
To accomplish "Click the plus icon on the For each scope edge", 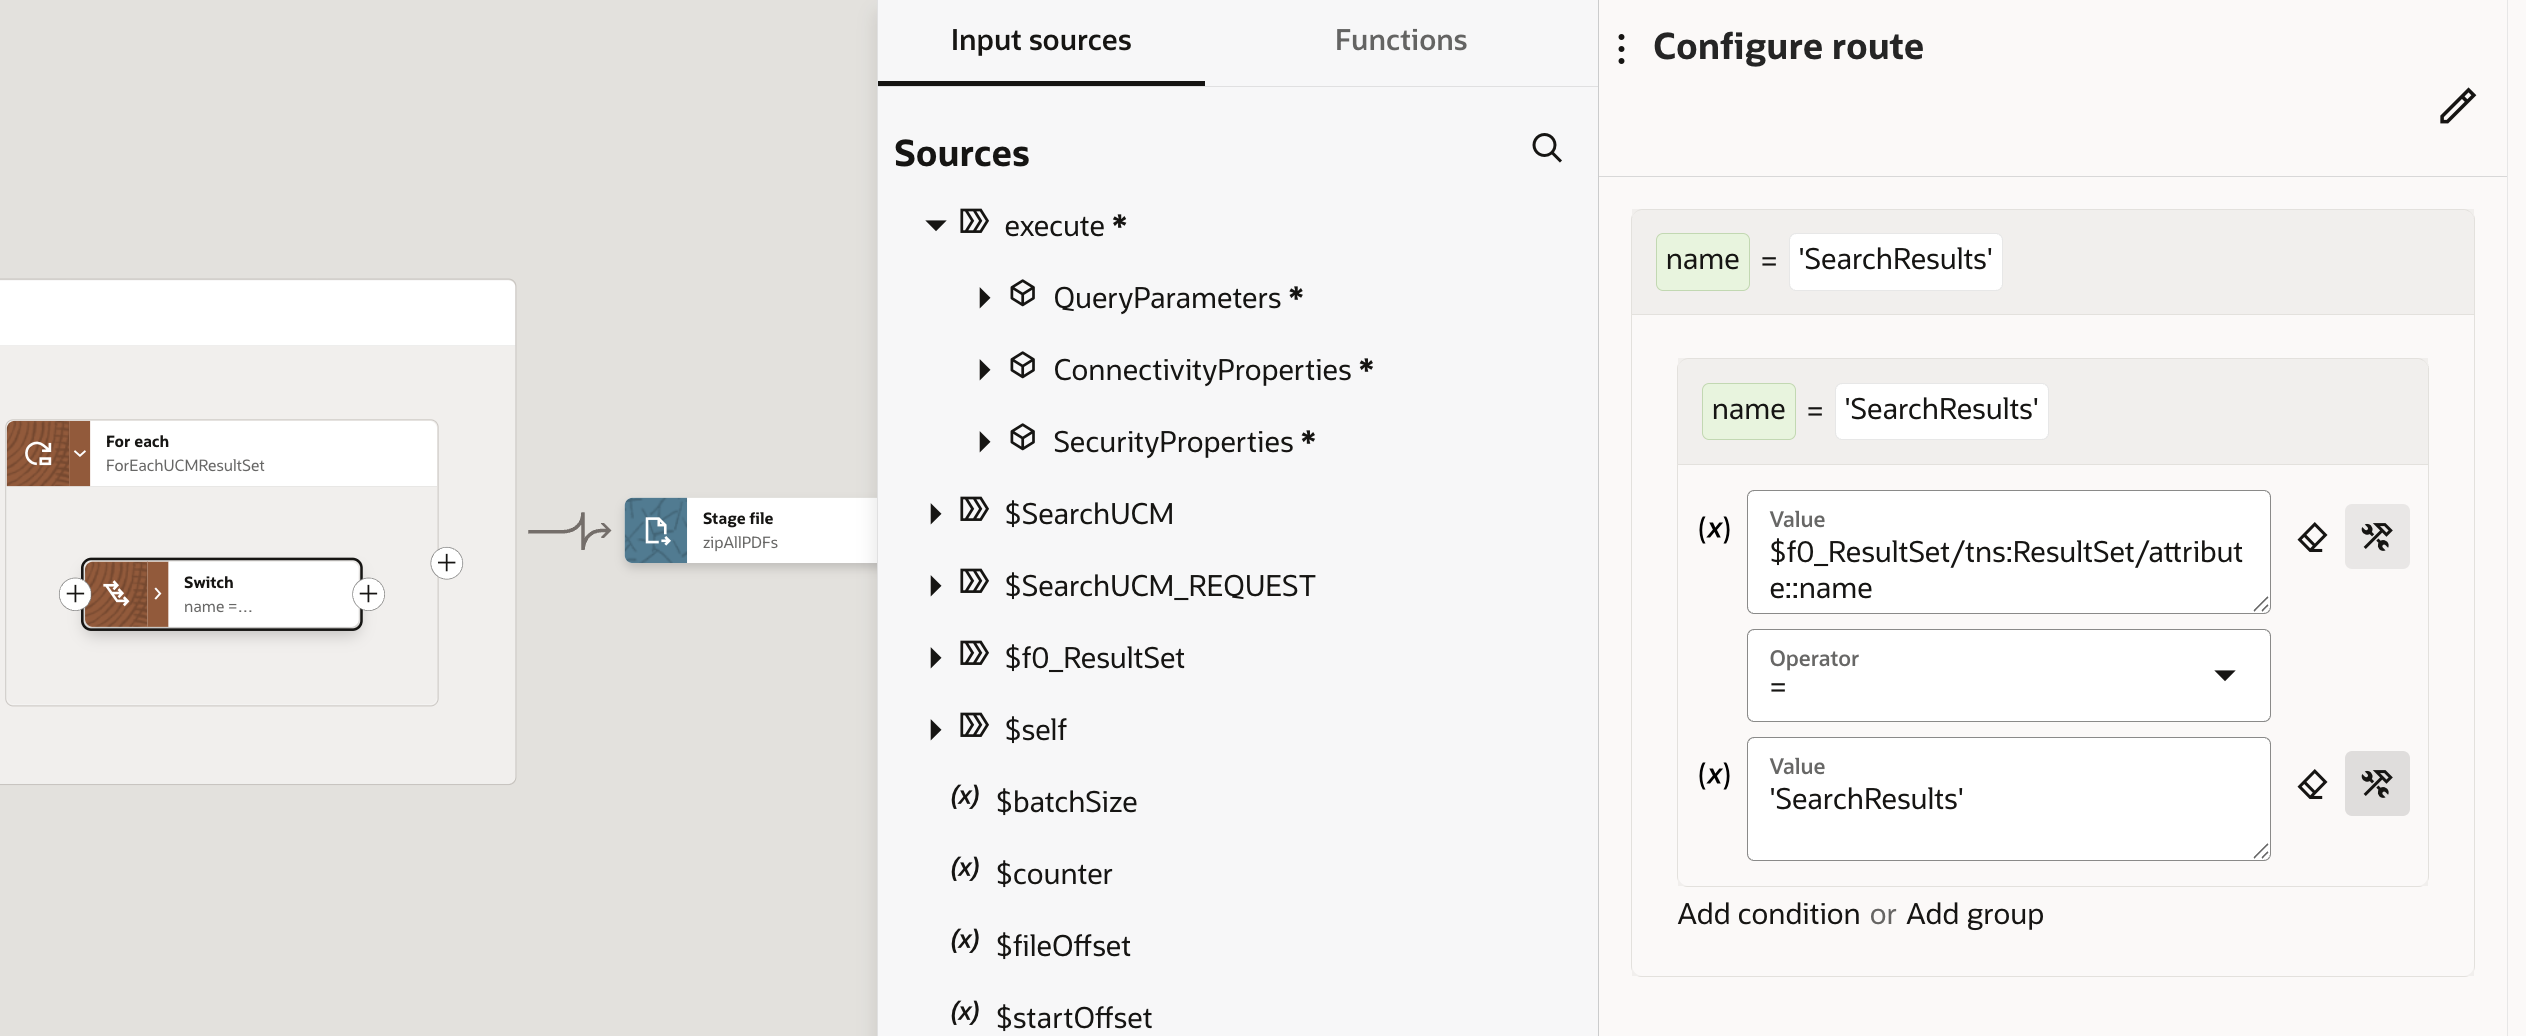I will 447,562.
